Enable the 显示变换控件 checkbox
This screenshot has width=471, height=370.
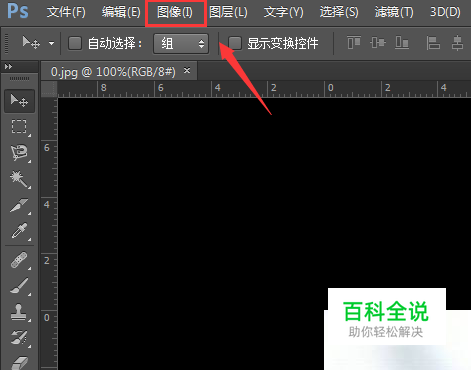tap(235, 43)
